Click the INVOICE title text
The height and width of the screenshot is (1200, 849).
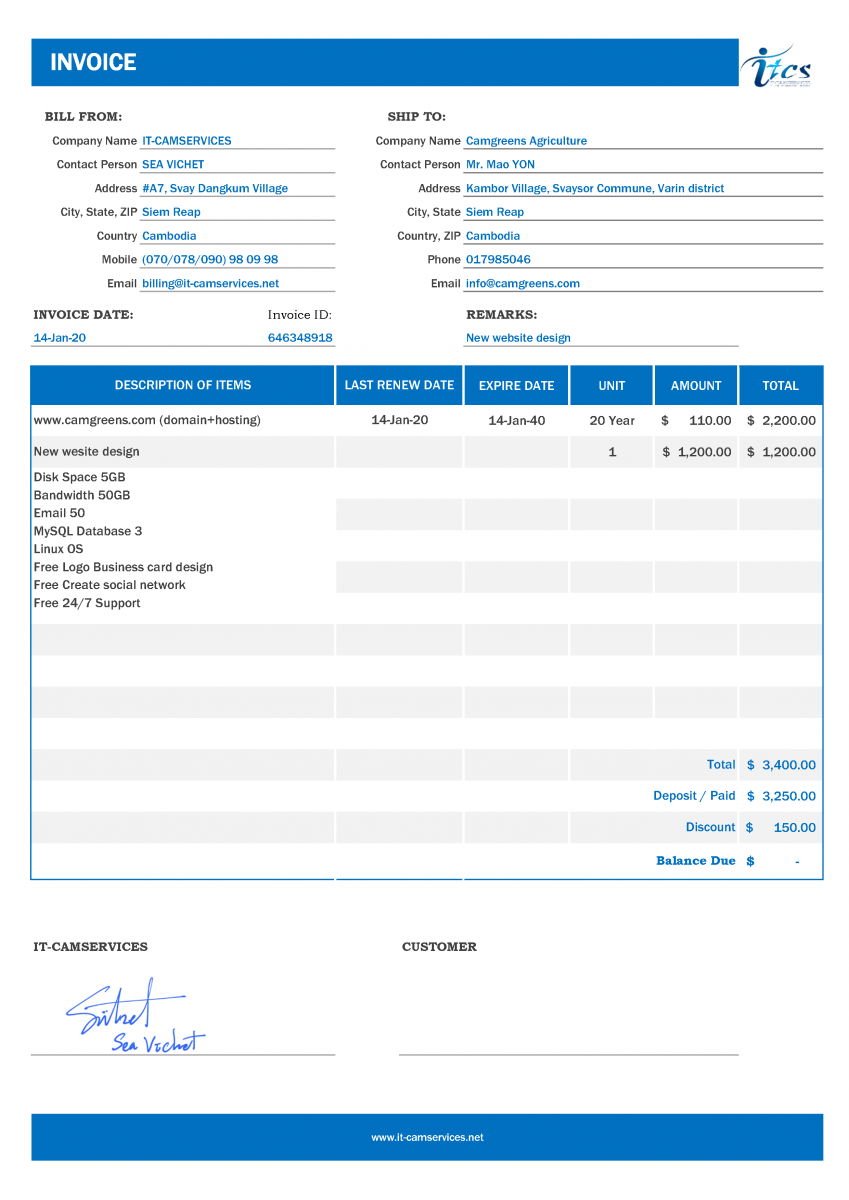click(x=93, y=62)
